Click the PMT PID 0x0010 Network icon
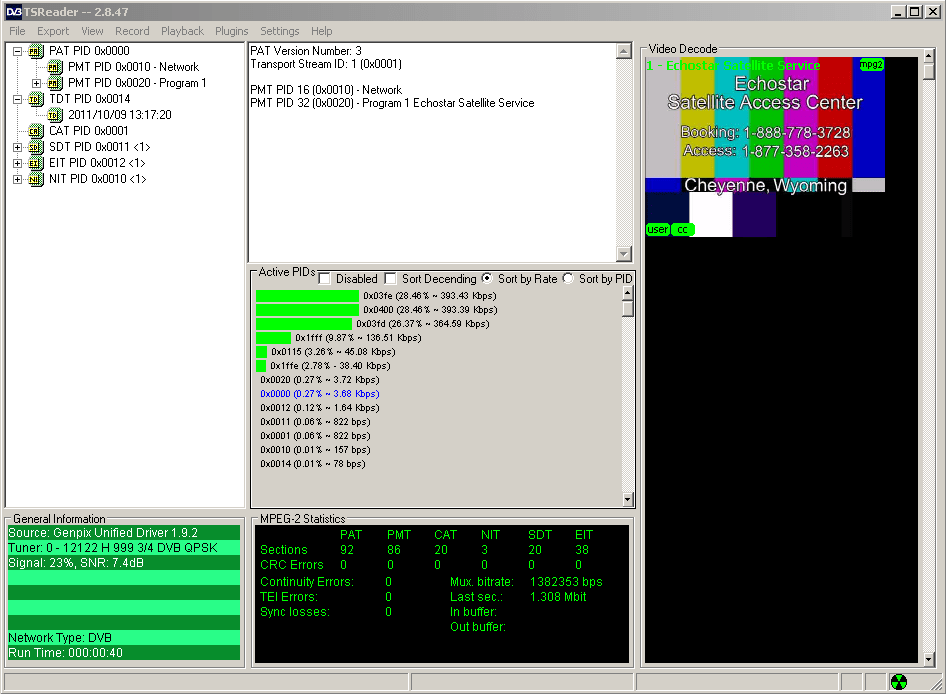946x694 pixels. pos(55,67)
